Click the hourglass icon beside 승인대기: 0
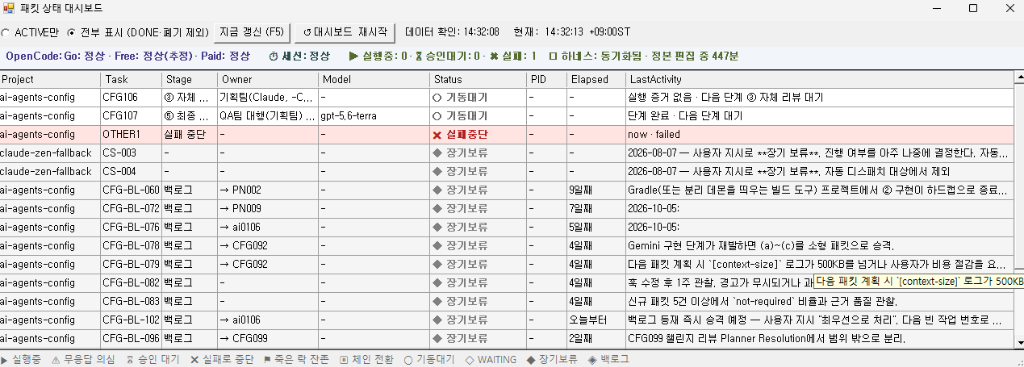 coord(419,57)
